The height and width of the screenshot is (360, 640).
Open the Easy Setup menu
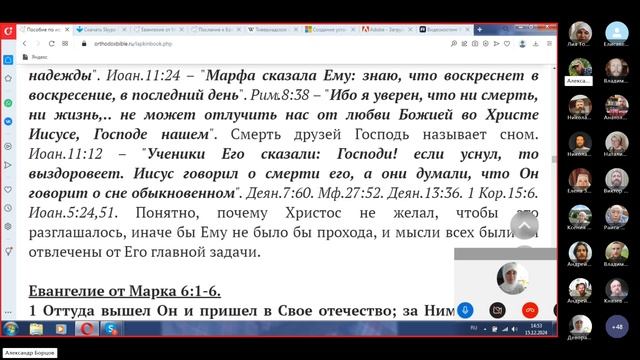pyautogui.click(x=549, y=44)
